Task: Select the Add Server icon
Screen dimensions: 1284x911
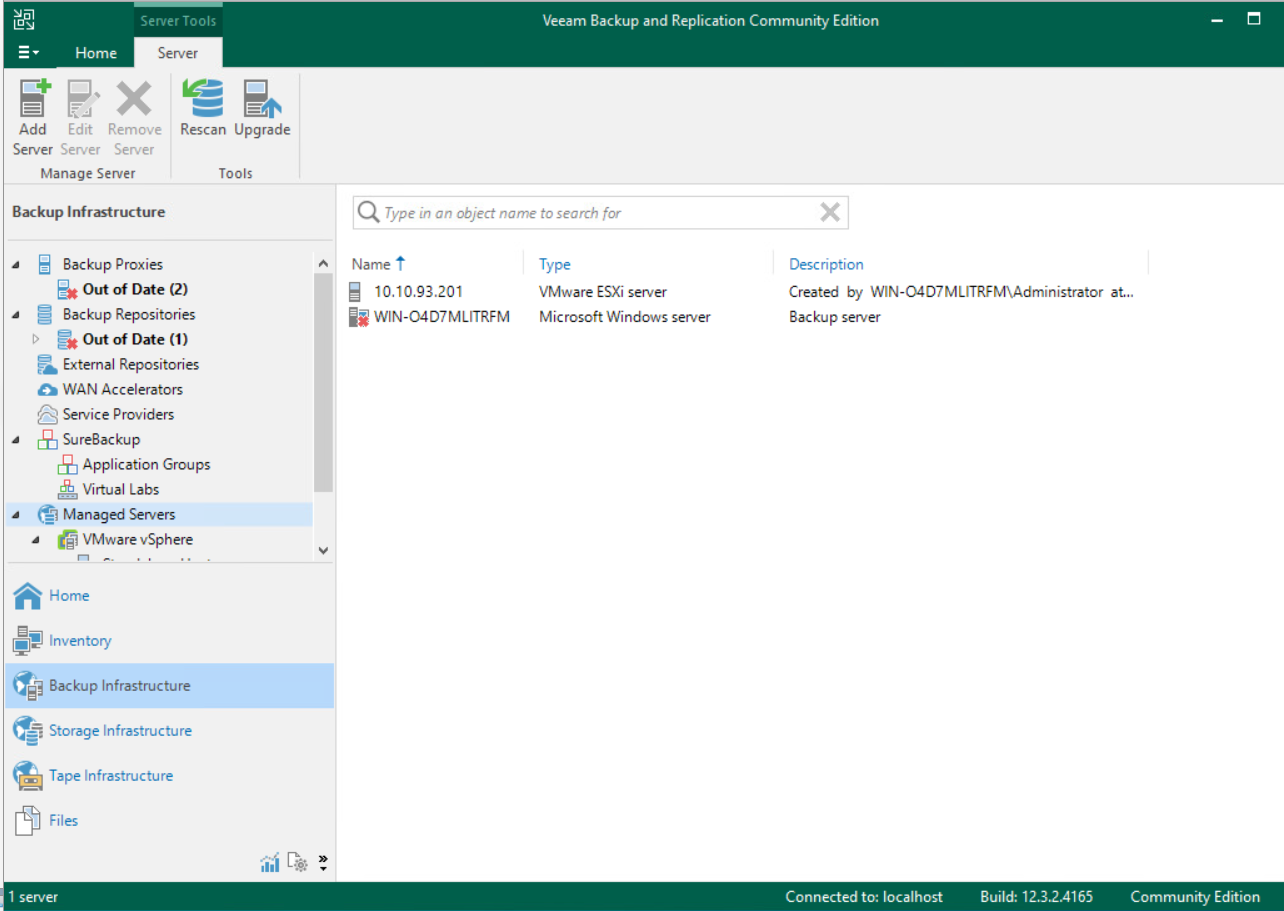Action: [32, 115]
